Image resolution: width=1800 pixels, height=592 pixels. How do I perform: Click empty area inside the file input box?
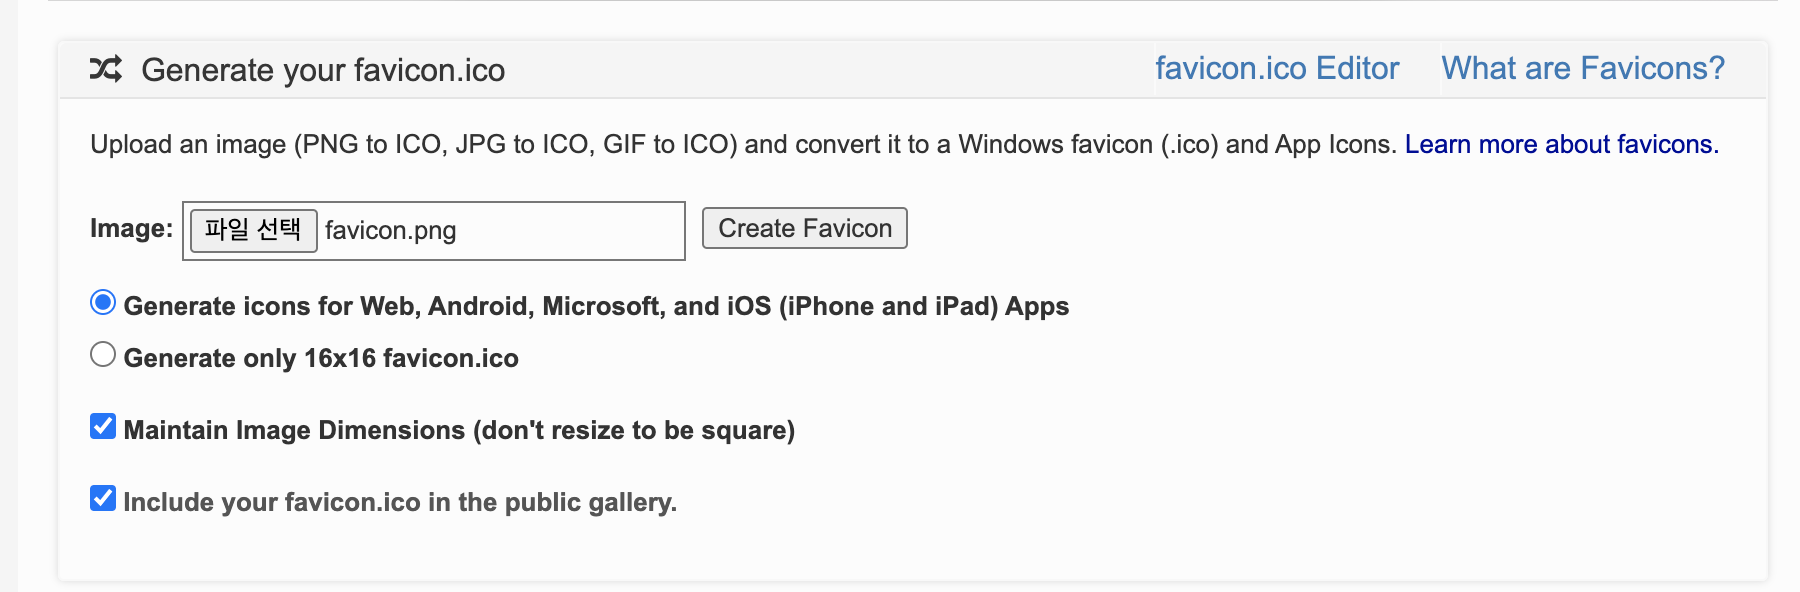(x=570, y=231)
